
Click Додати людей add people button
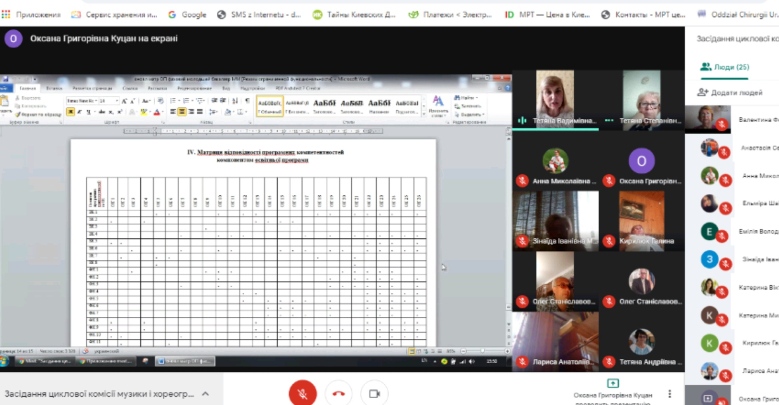pyautogui.click(x=730, y=92)
